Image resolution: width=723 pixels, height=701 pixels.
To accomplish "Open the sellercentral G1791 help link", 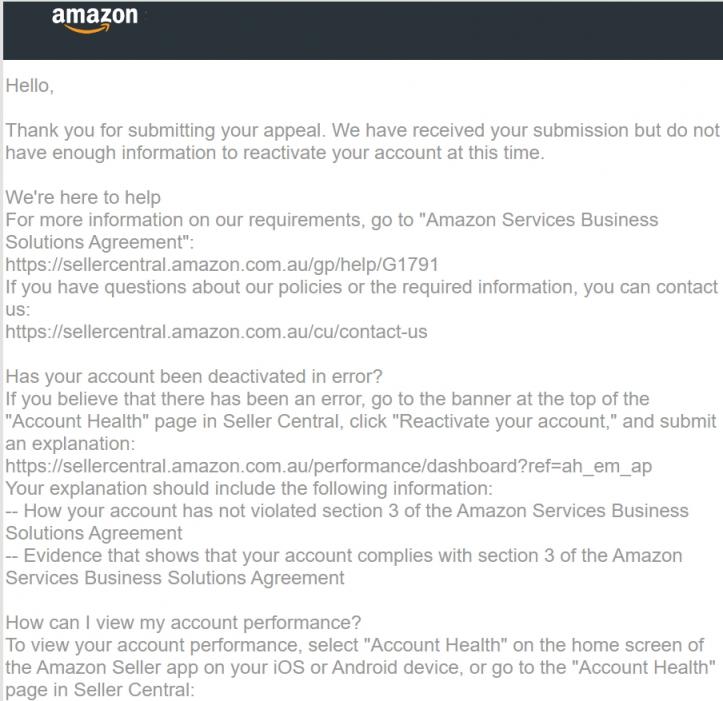I will click(x=222, y=265).
